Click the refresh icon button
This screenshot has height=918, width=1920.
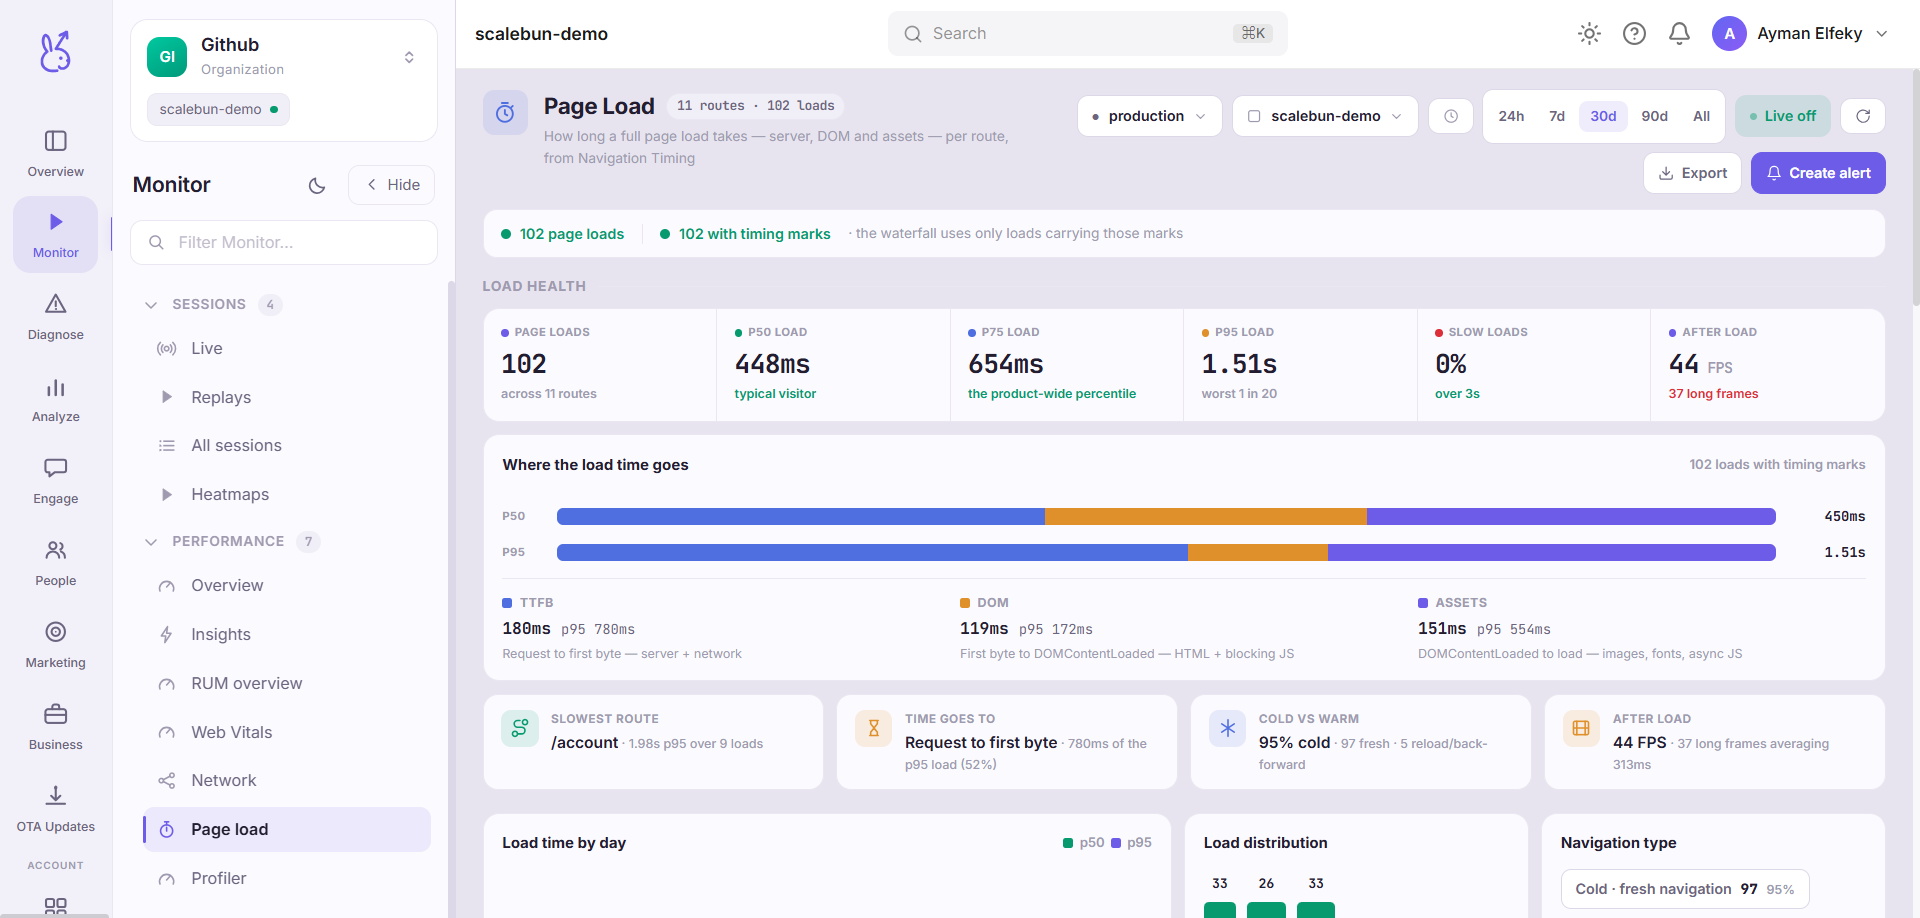pyautogui.click(x=1863, y=116)
